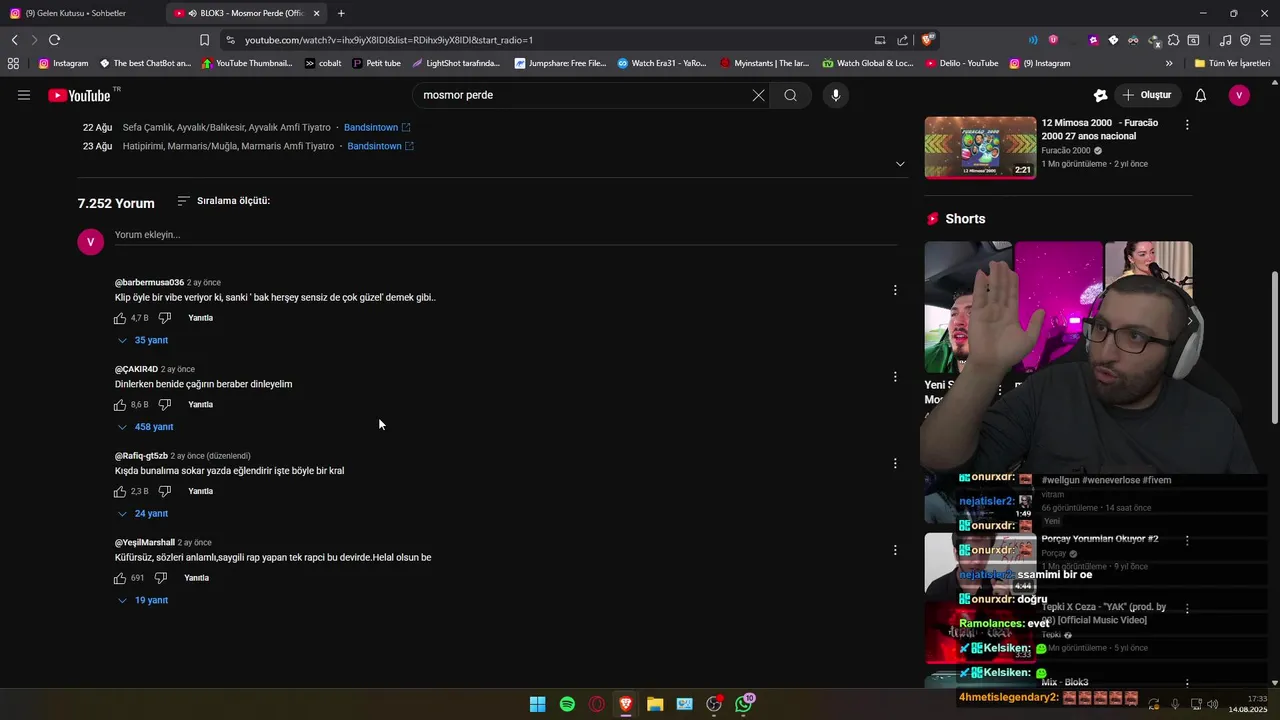Open the YouTube Thumbnail bookmark
The height and width of the screenshot is (720, 1280).
(247, 63)
